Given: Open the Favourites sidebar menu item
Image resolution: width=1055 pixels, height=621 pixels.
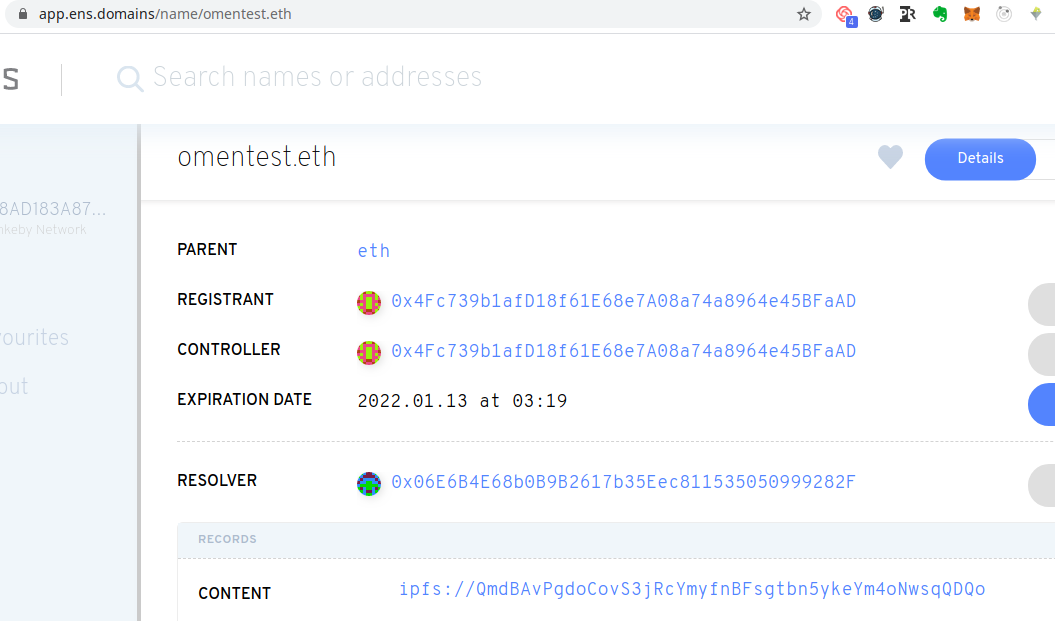Looking at the screenshot, I should point(34,338).
